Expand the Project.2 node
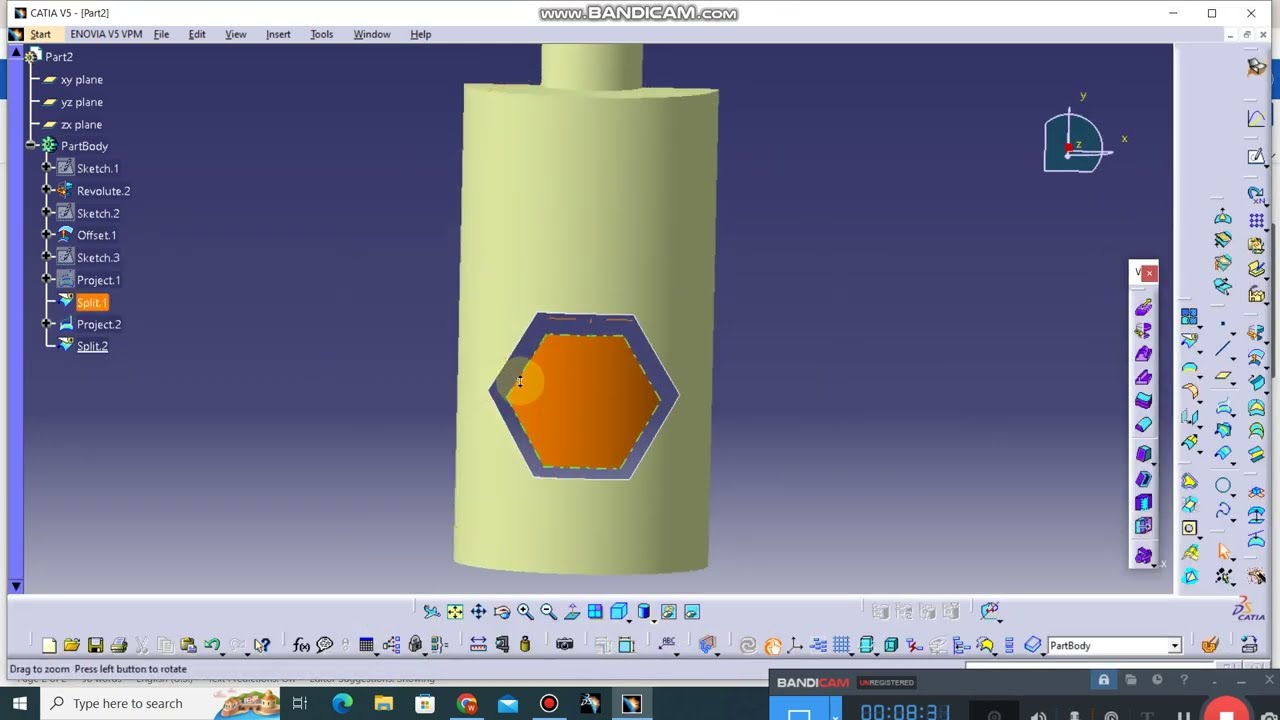1280x720 pixels. click(47, 324)
